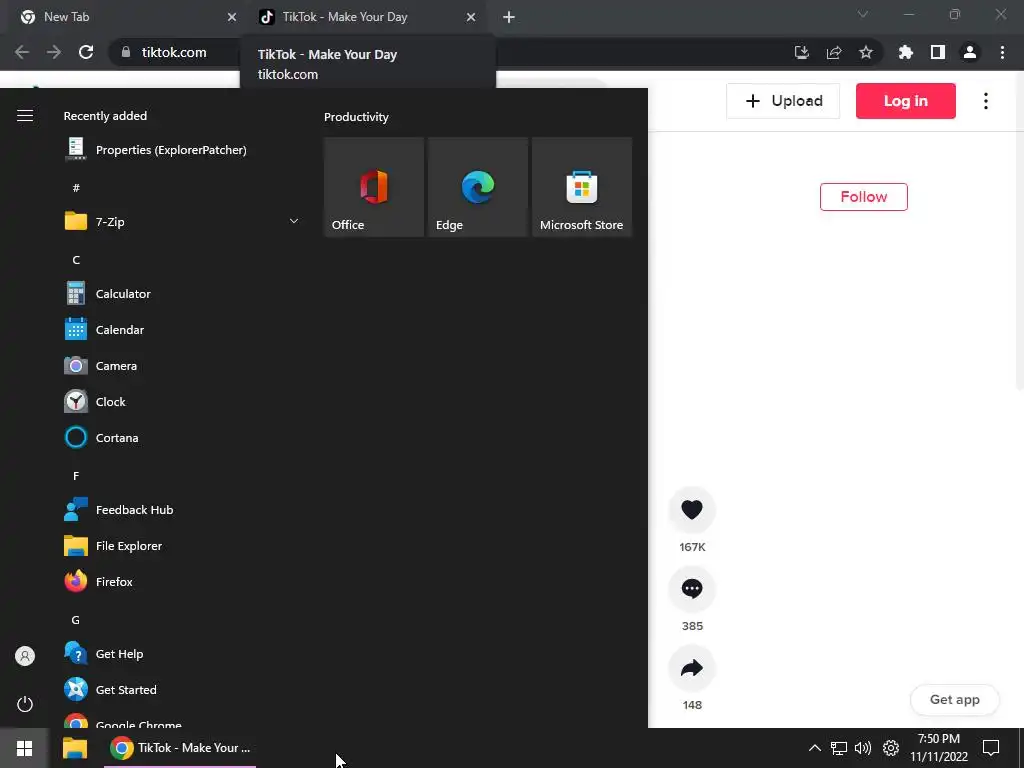Open Chrome three-dot menu

[1002, 52]
